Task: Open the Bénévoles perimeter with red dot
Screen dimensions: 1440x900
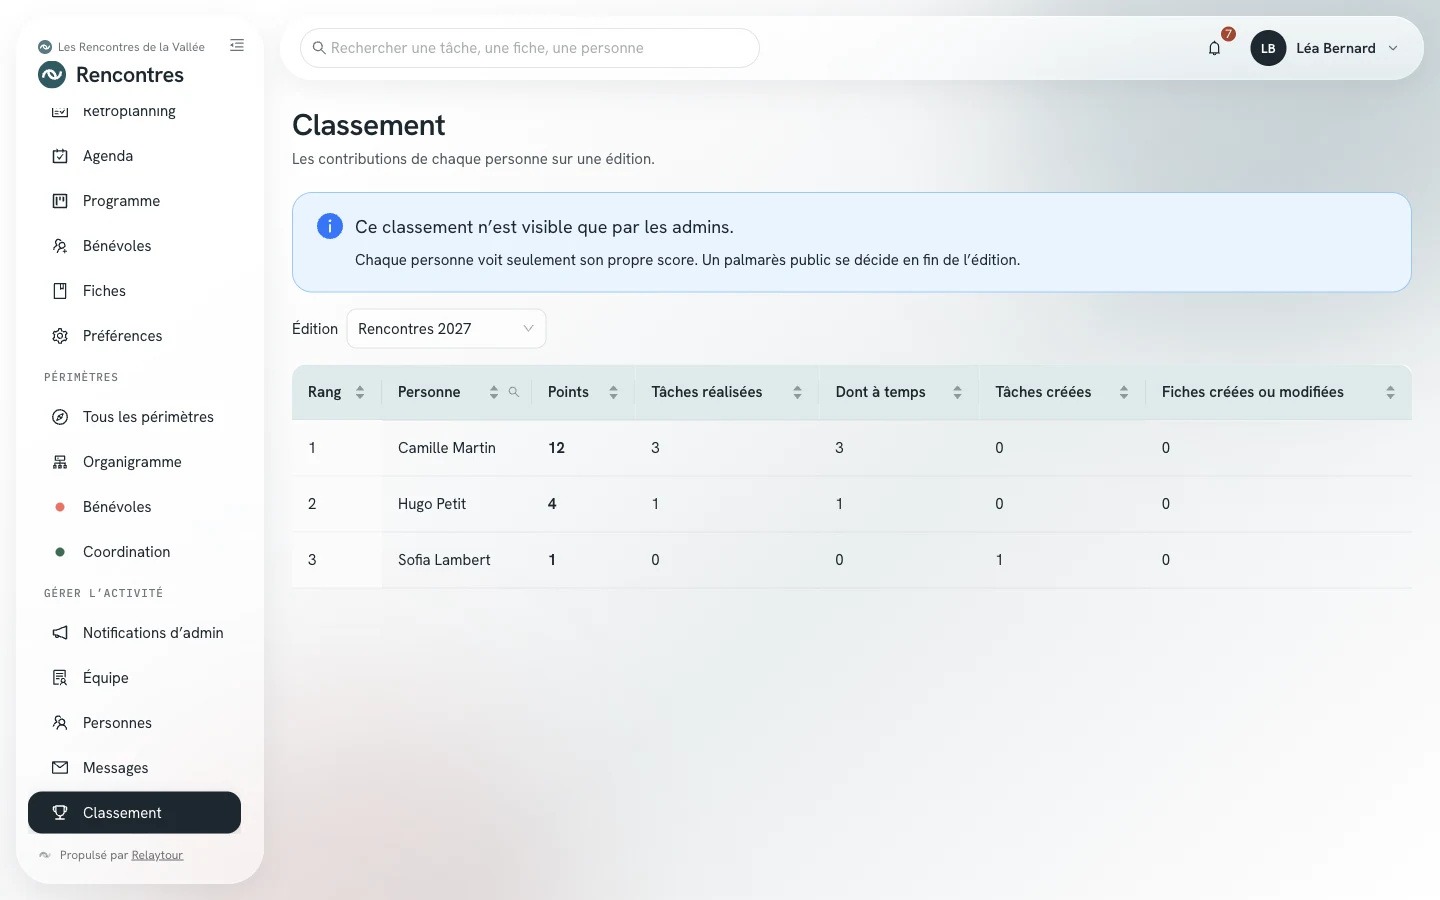Action: click(135, 507)
